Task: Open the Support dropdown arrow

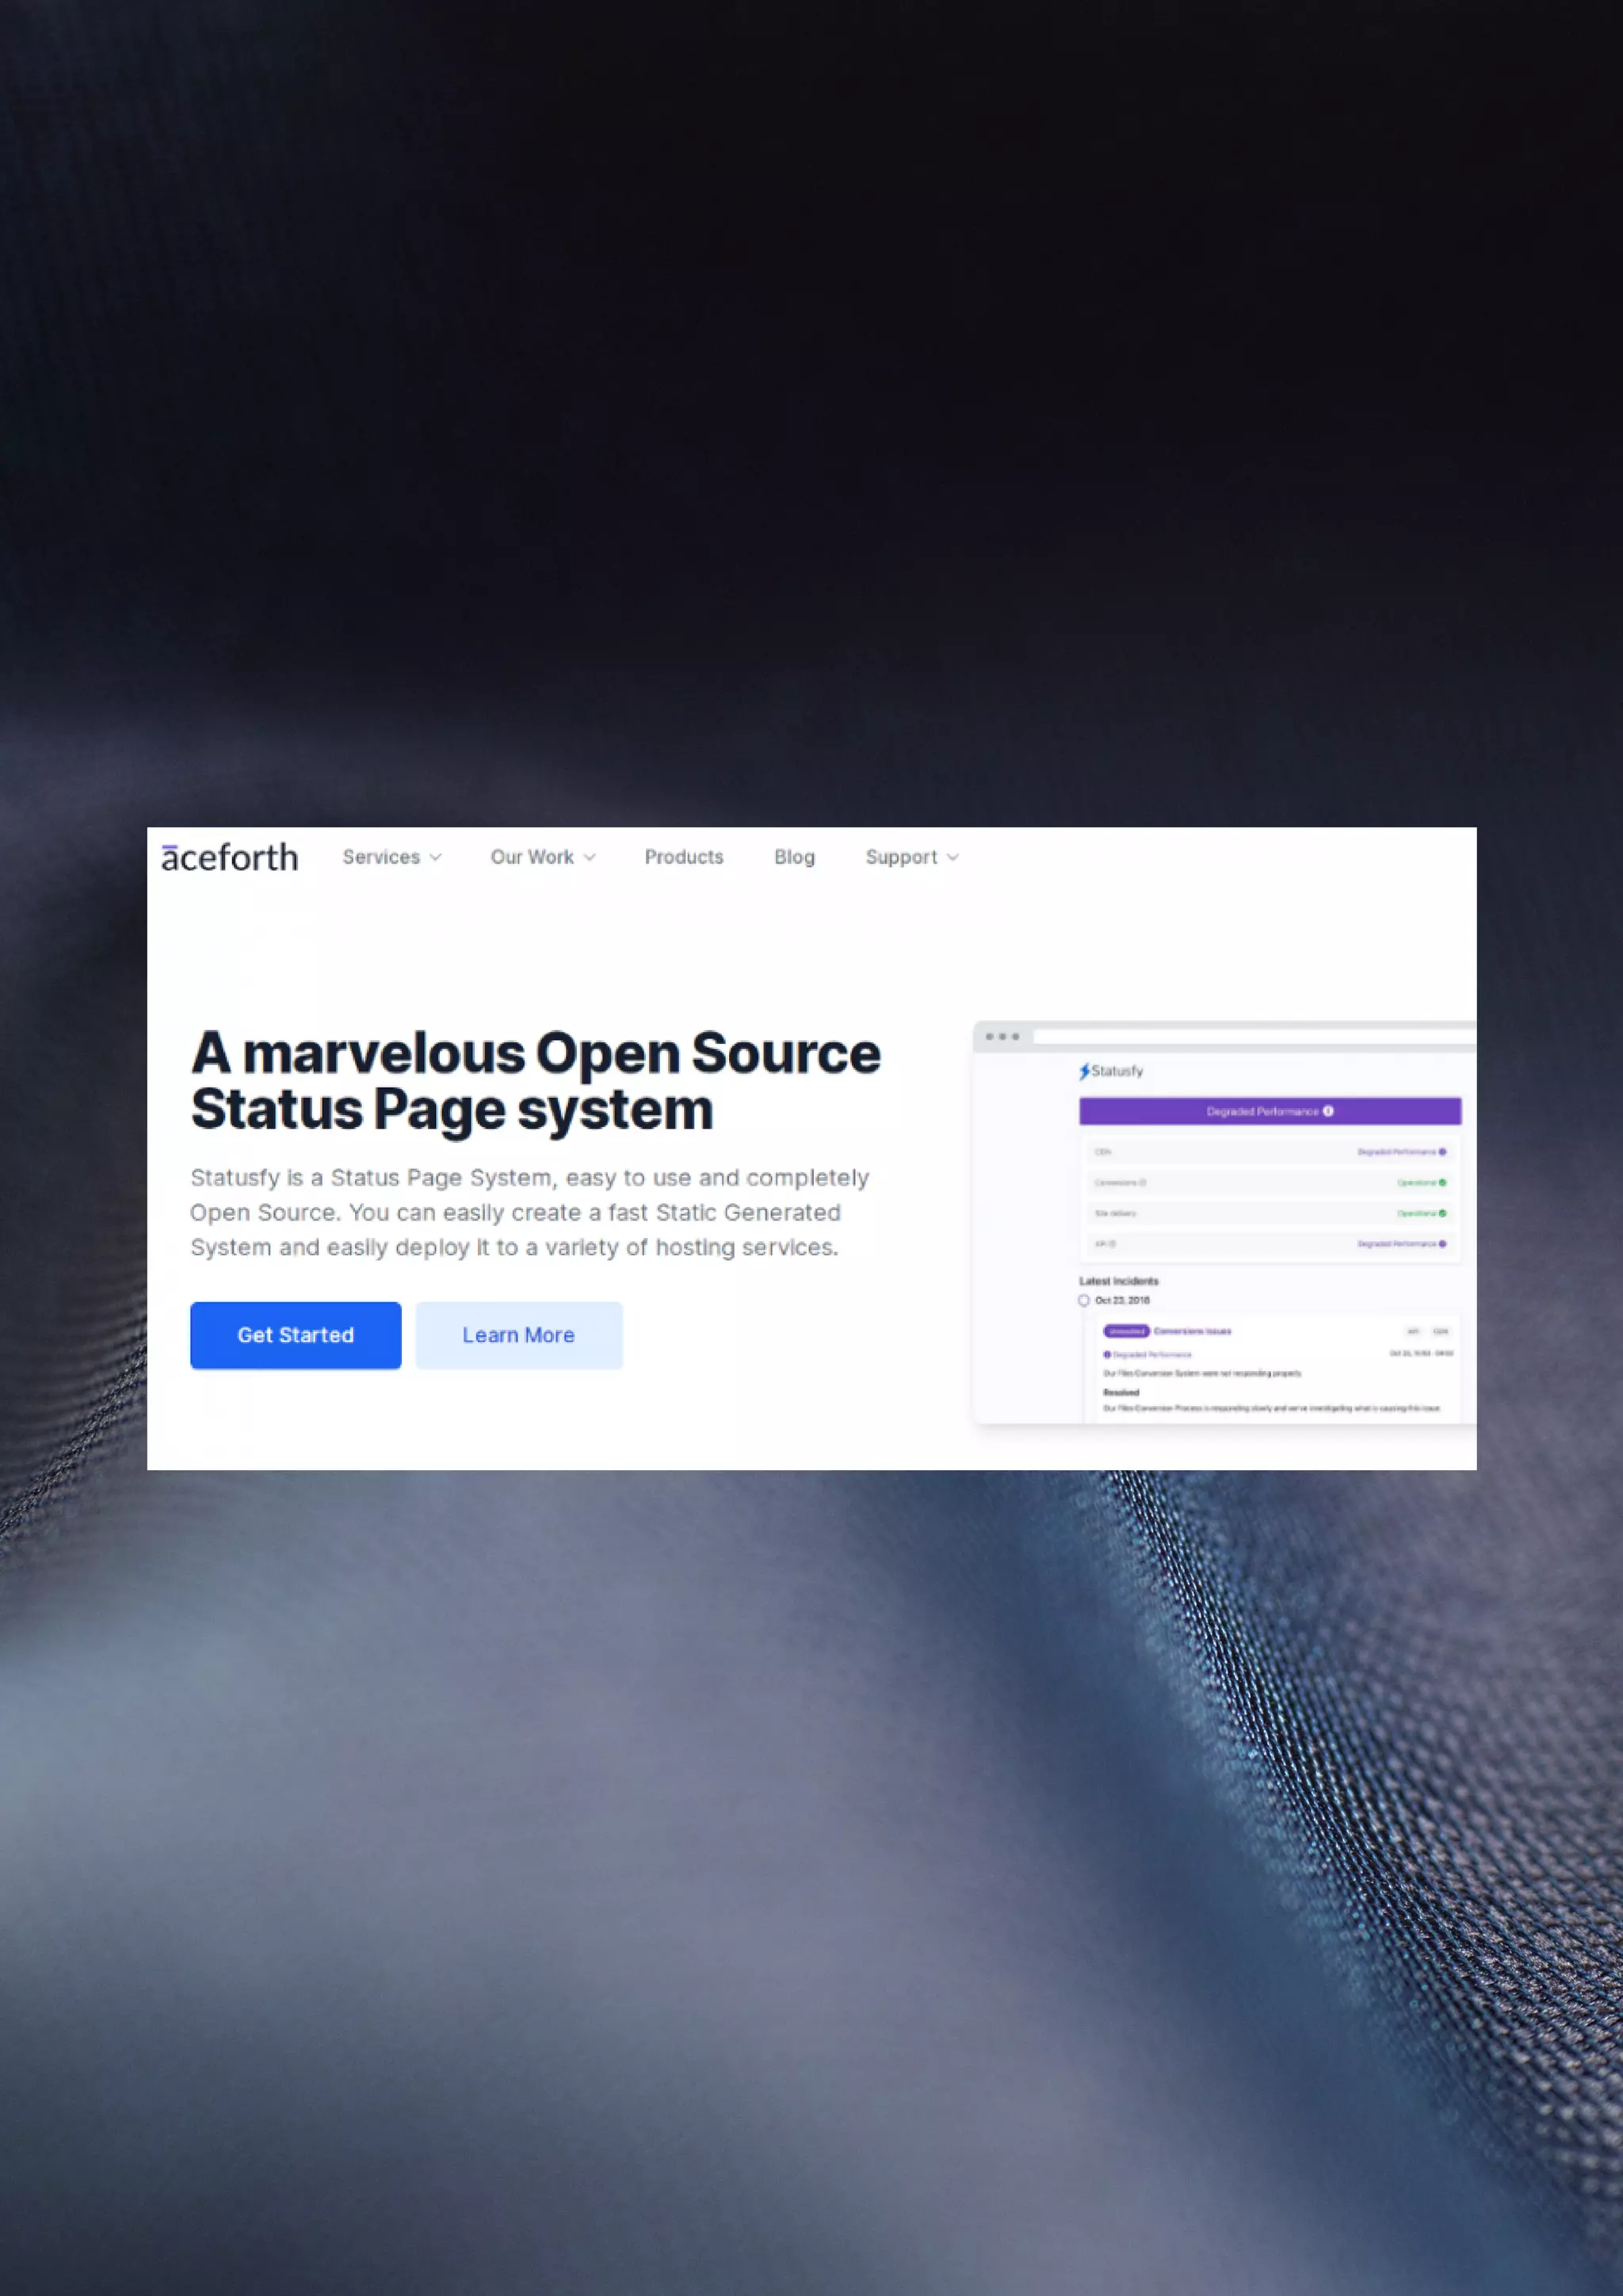Action: pyautogui.click(x=952, y=858)
